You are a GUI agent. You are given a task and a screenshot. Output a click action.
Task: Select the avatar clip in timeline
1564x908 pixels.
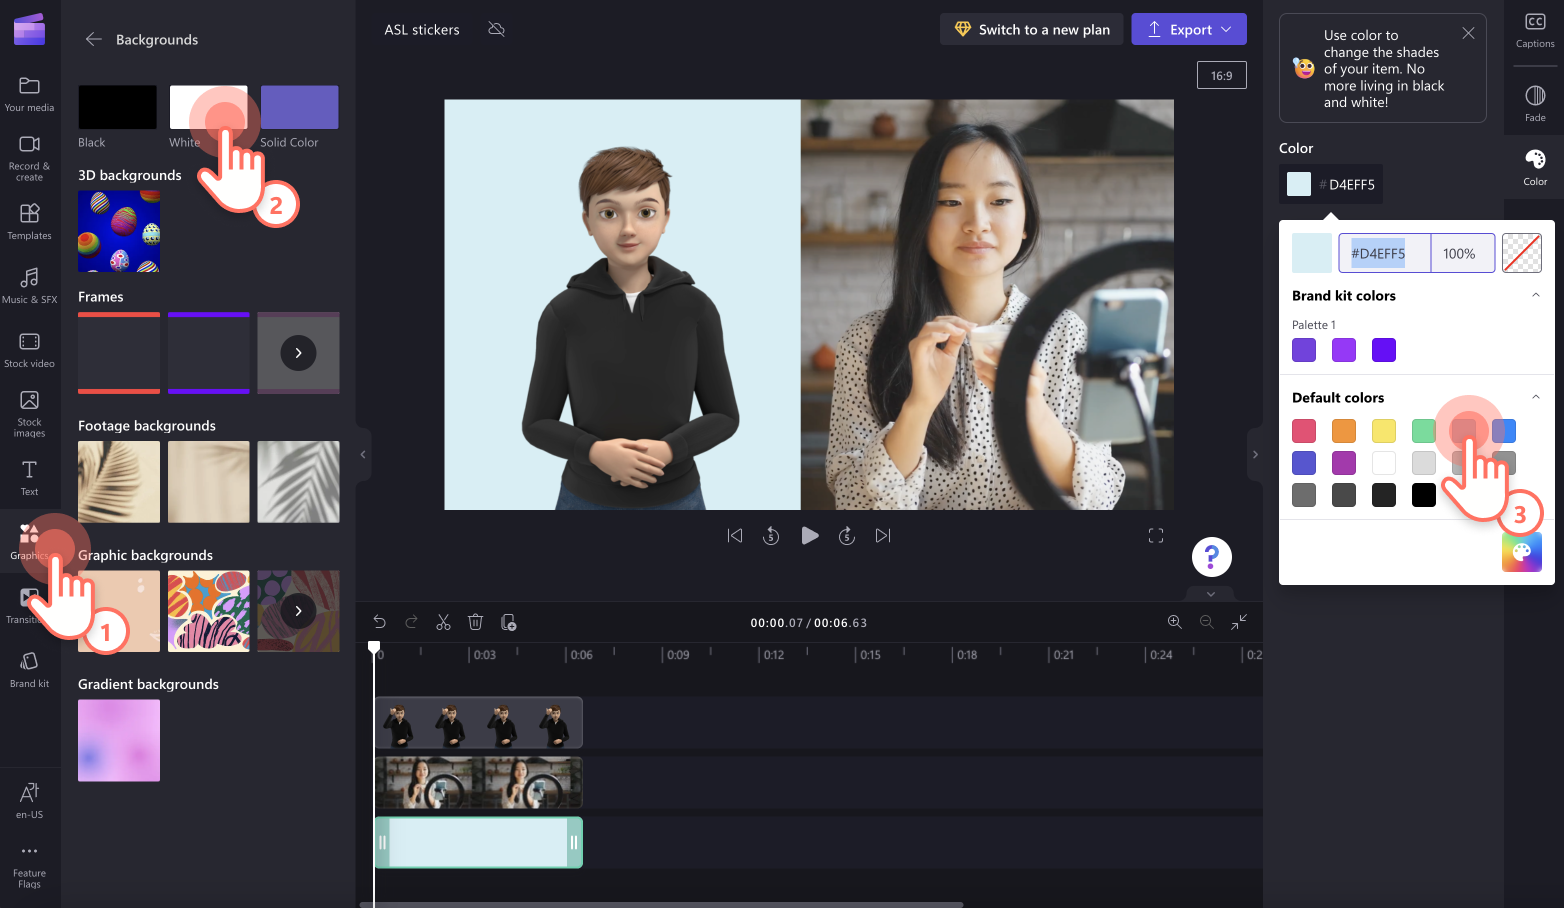(478, 723)
